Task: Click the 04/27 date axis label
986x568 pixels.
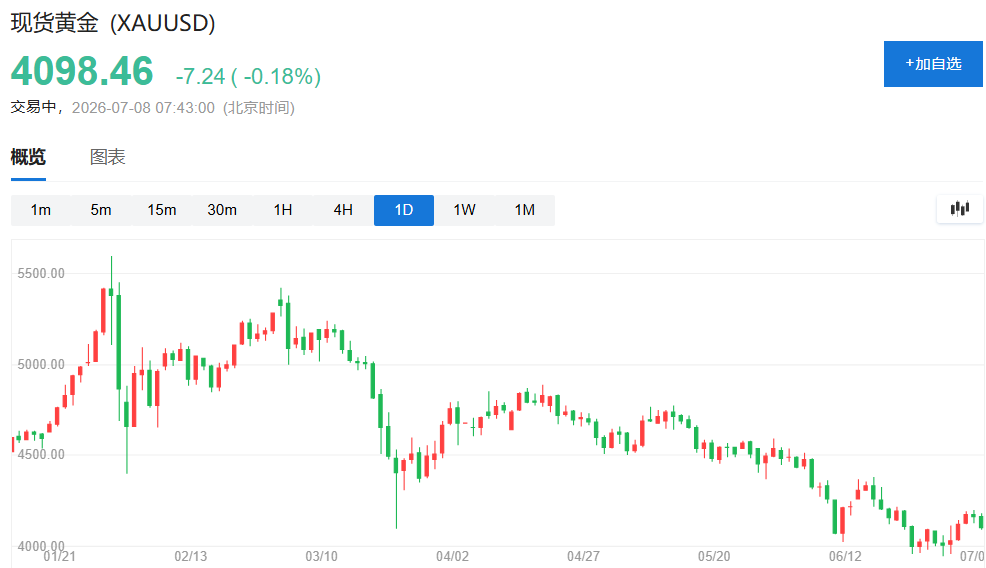Action: (583, 556)
